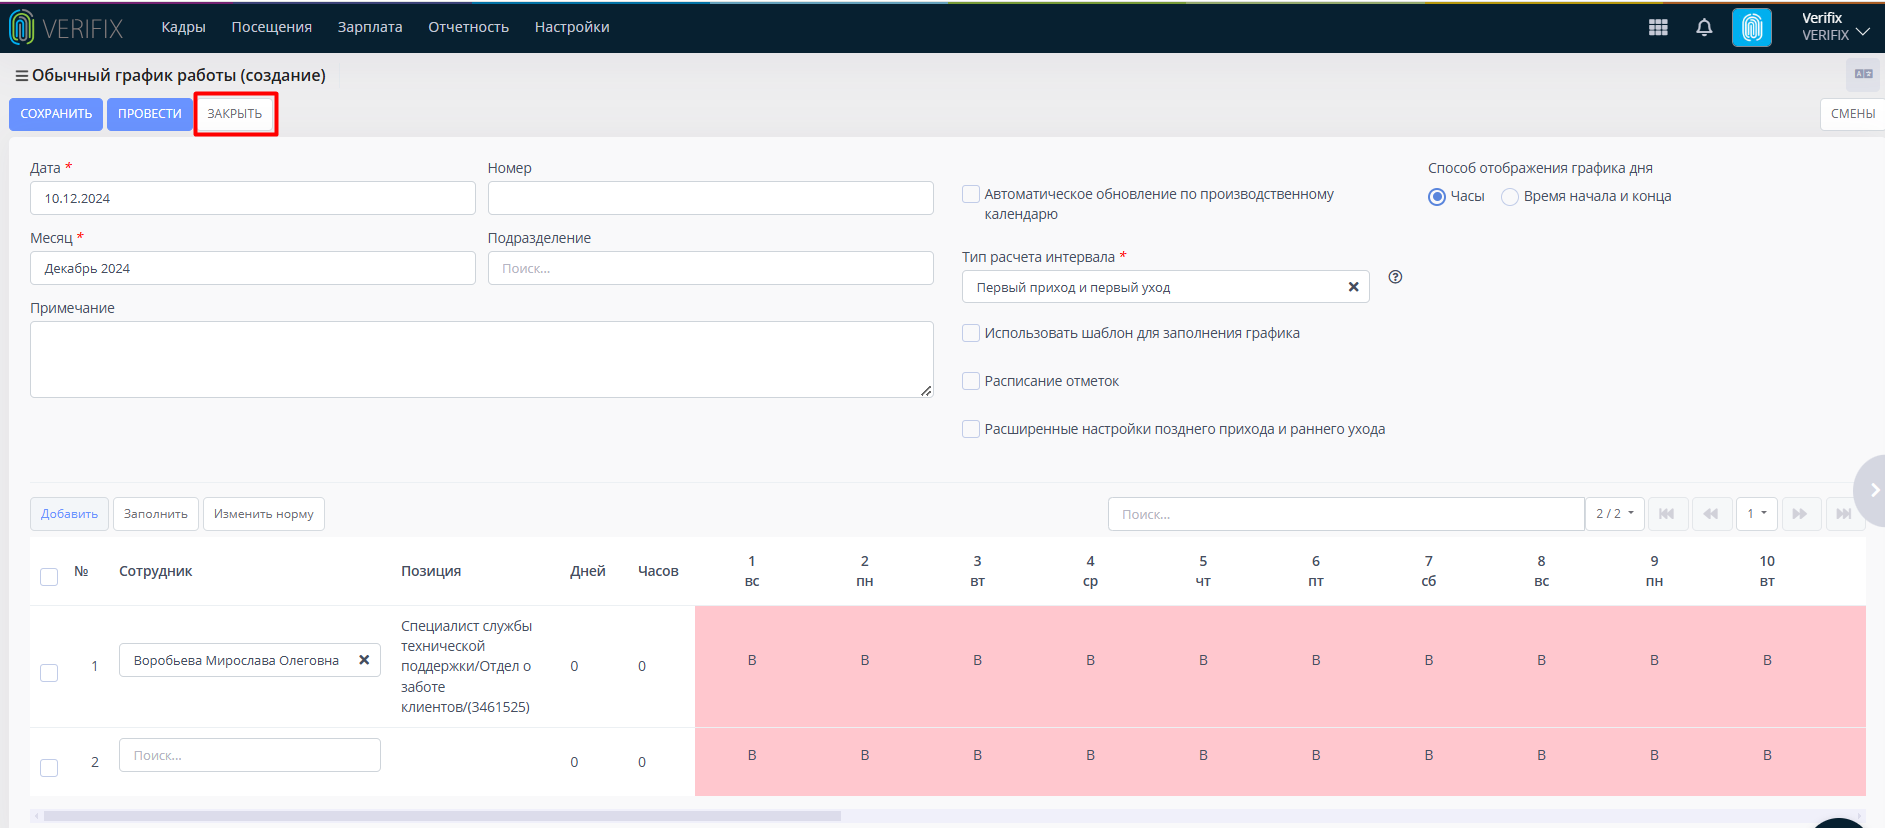This screenshot has width=1885, height=828.
Task: Click the Заполнить button
Action: pyautogui.click(x=156, y=514)
